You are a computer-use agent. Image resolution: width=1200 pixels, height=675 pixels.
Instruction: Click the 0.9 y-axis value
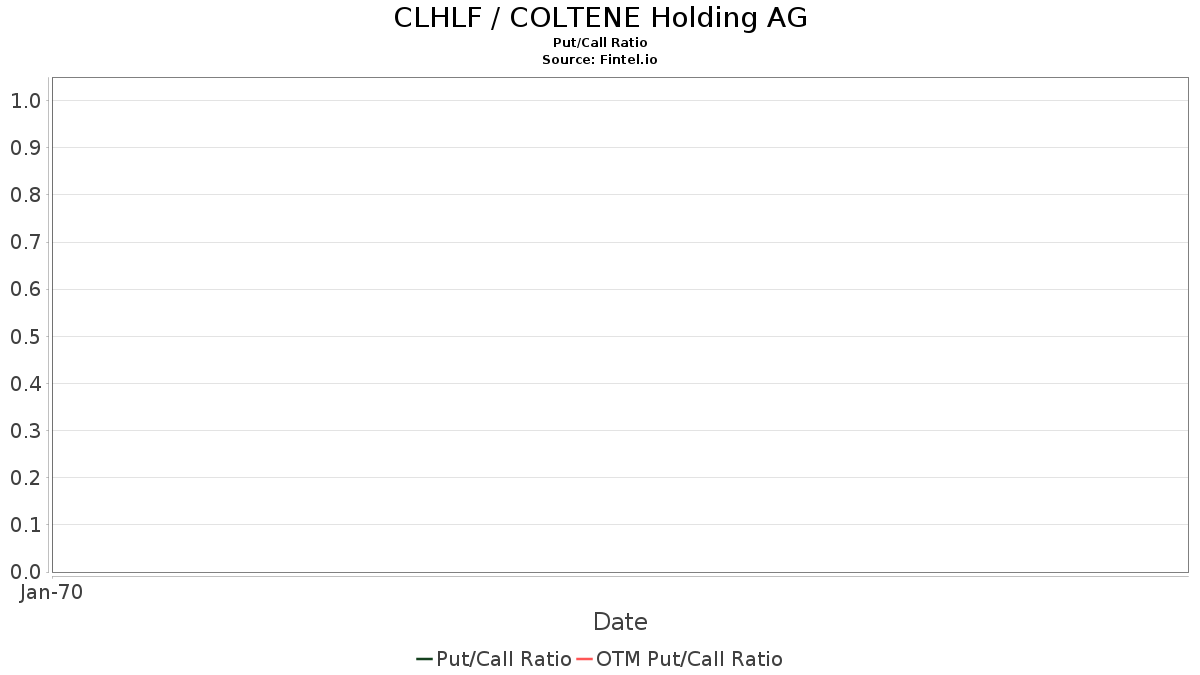[25, 148]
